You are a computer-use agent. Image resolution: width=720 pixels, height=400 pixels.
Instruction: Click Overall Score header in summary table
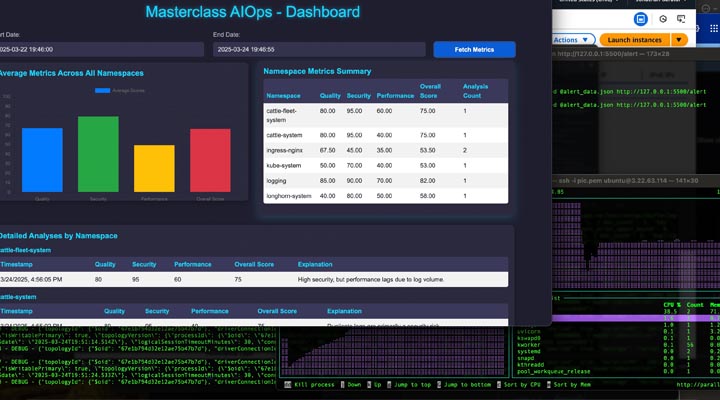point(430,91)
